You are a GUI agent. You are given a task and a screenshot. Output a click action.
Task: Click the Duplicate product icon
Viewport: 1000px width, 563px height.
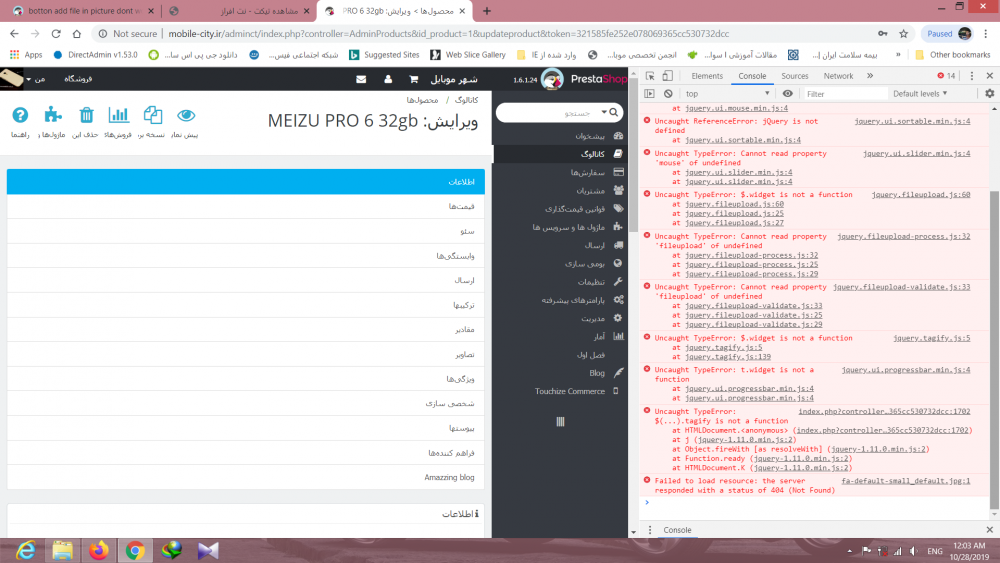point(152,115)
